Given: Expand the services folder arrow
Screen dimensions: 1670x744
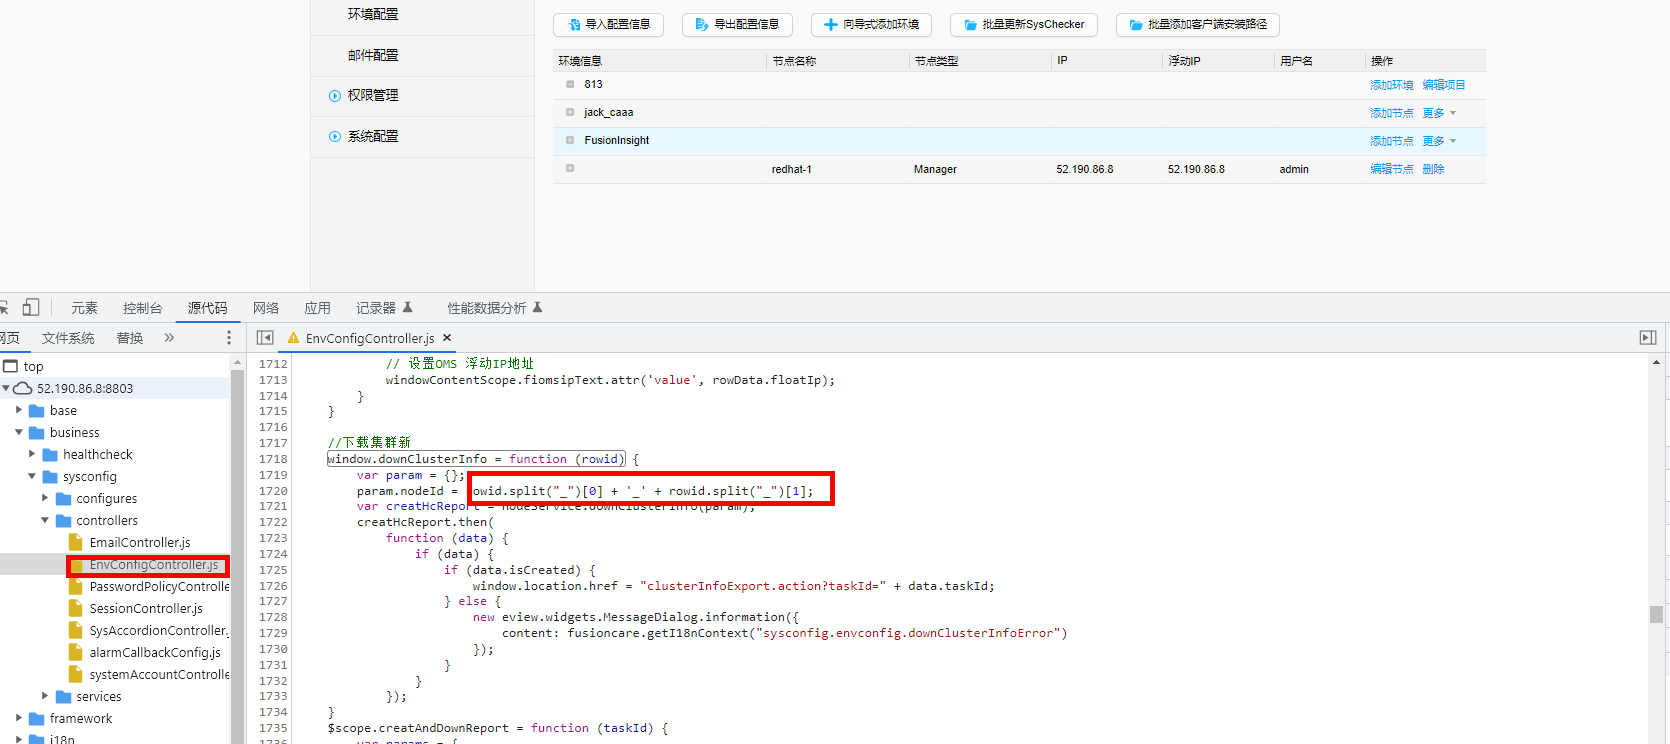Looking at the screenshot, I should click(x=45, y=696).
